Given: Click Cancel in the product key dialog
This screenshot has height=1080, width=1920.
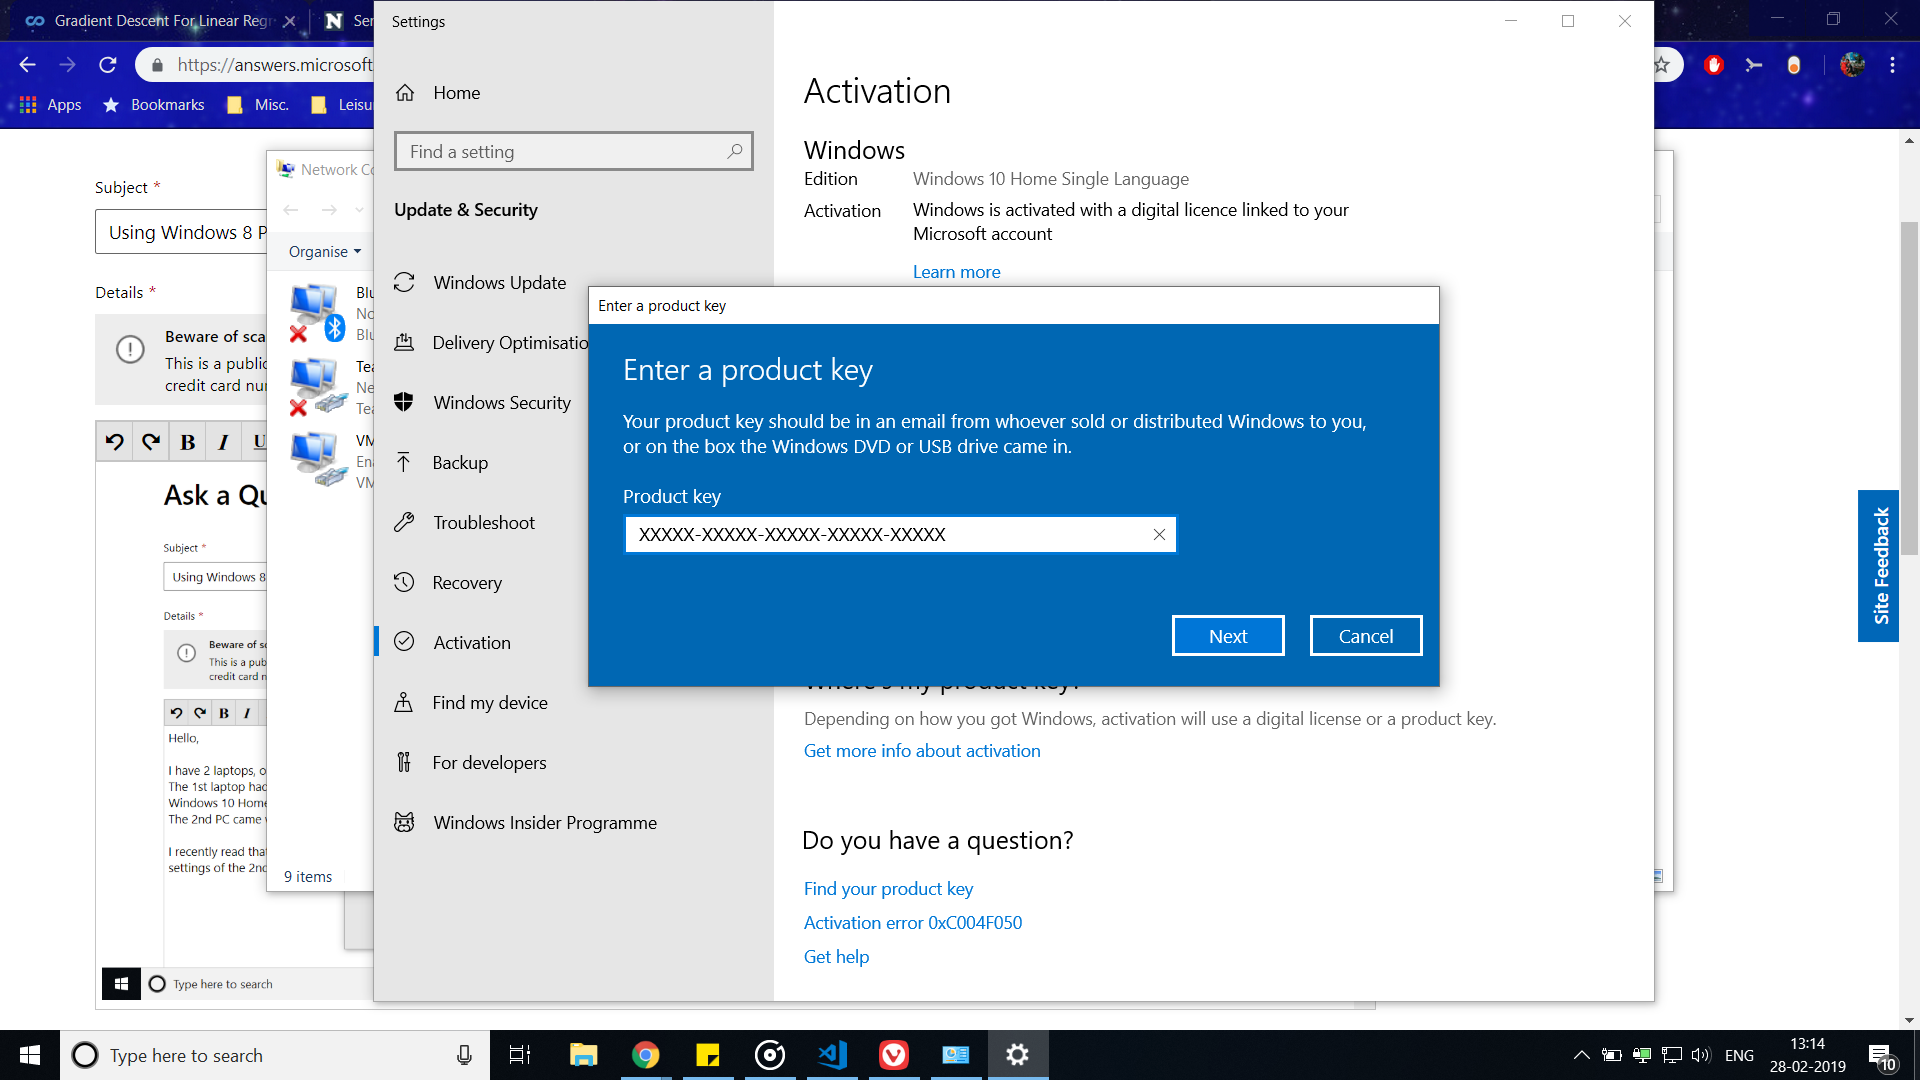Looking at the screenshot, I should coord(1366,636).
